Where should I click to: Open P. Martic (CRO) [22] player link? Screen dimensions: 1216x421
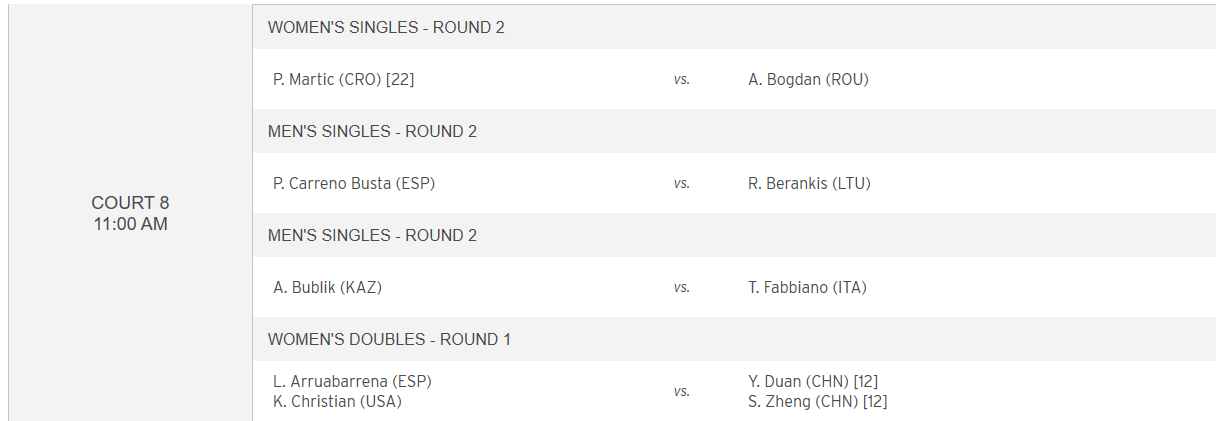coord(343,80)
